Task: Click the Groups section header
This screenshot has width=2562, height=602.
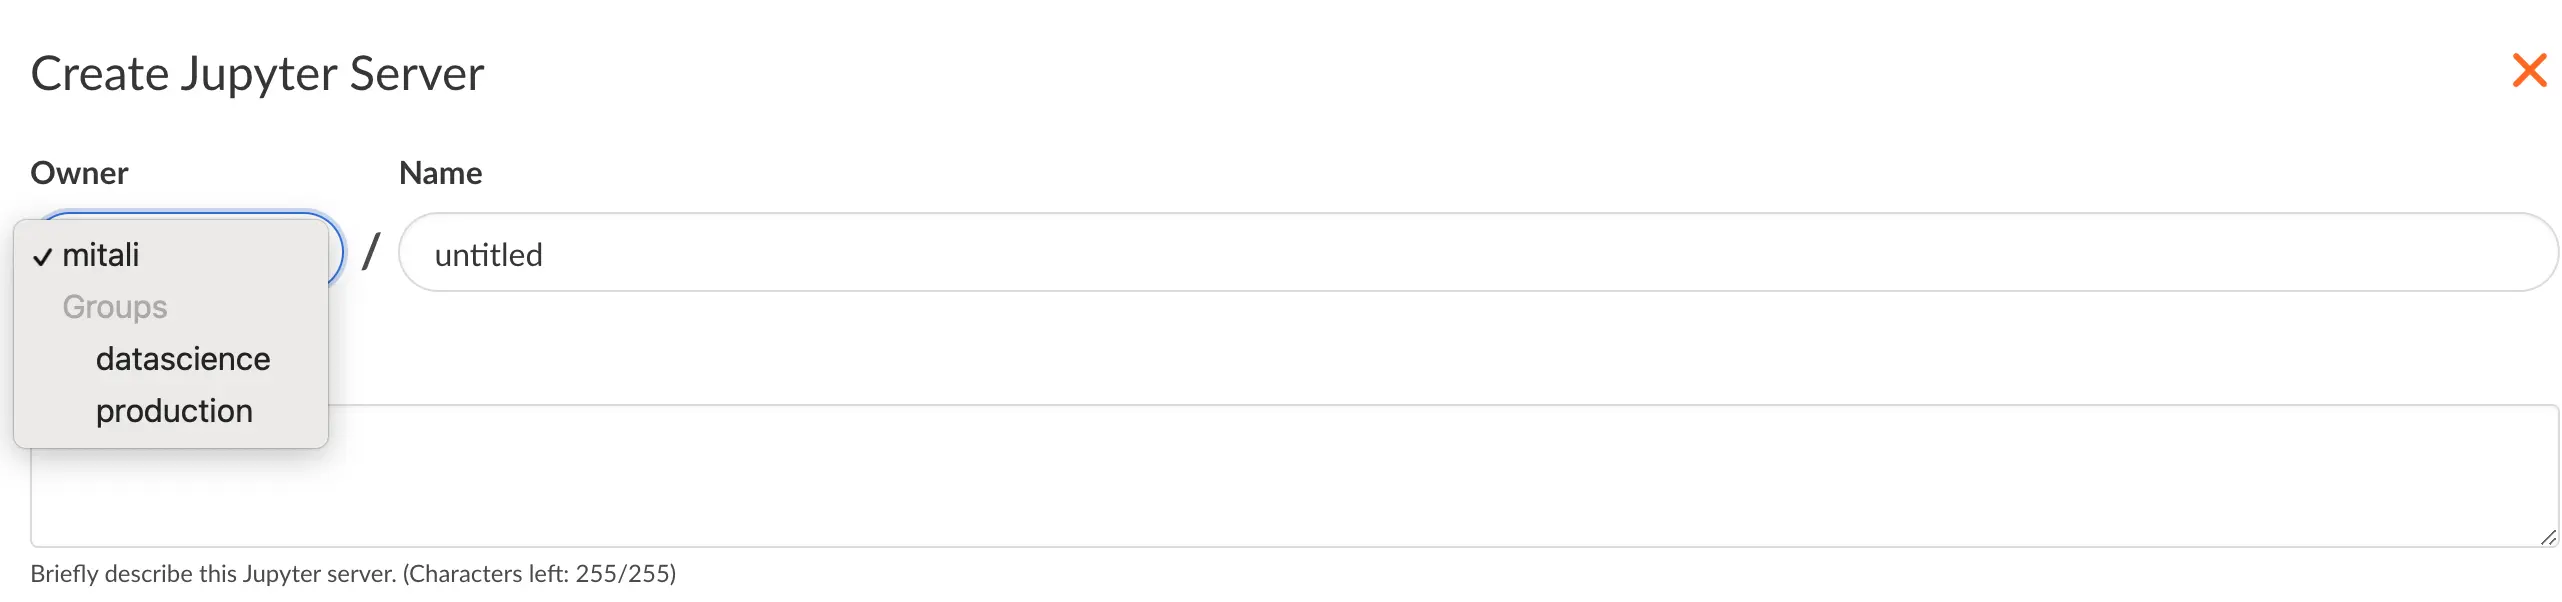Action: click(115, 307)
